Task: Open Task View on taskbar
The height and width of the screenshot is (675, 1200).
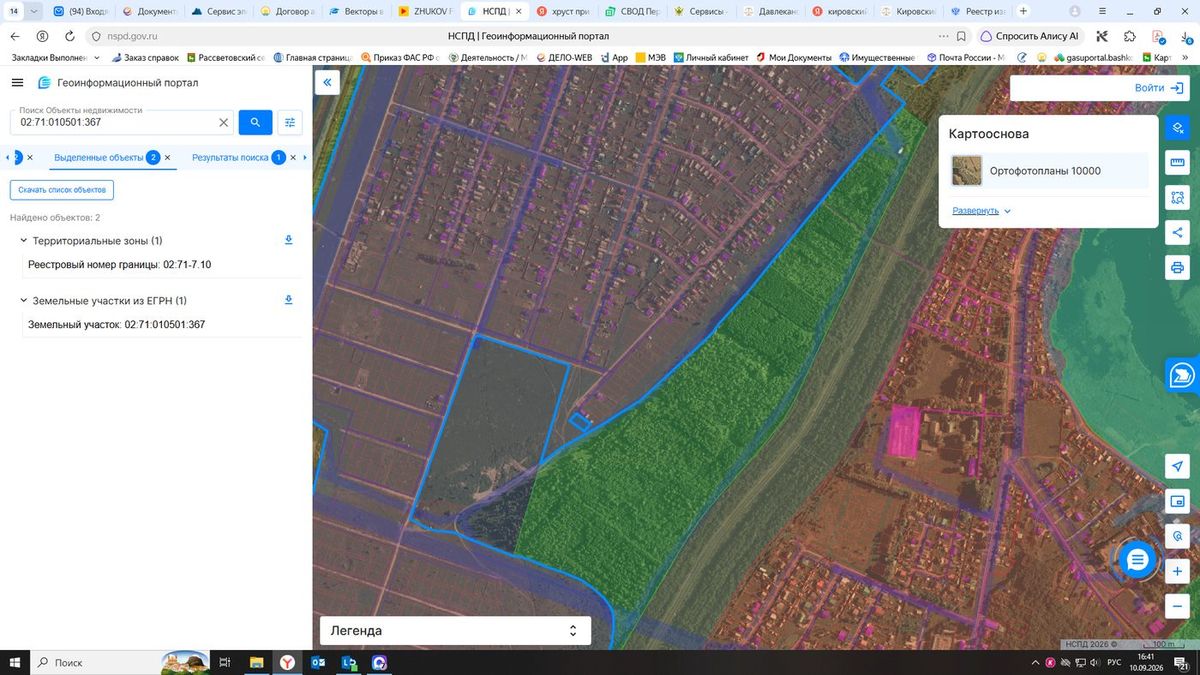Action: [x=225, y=662]
